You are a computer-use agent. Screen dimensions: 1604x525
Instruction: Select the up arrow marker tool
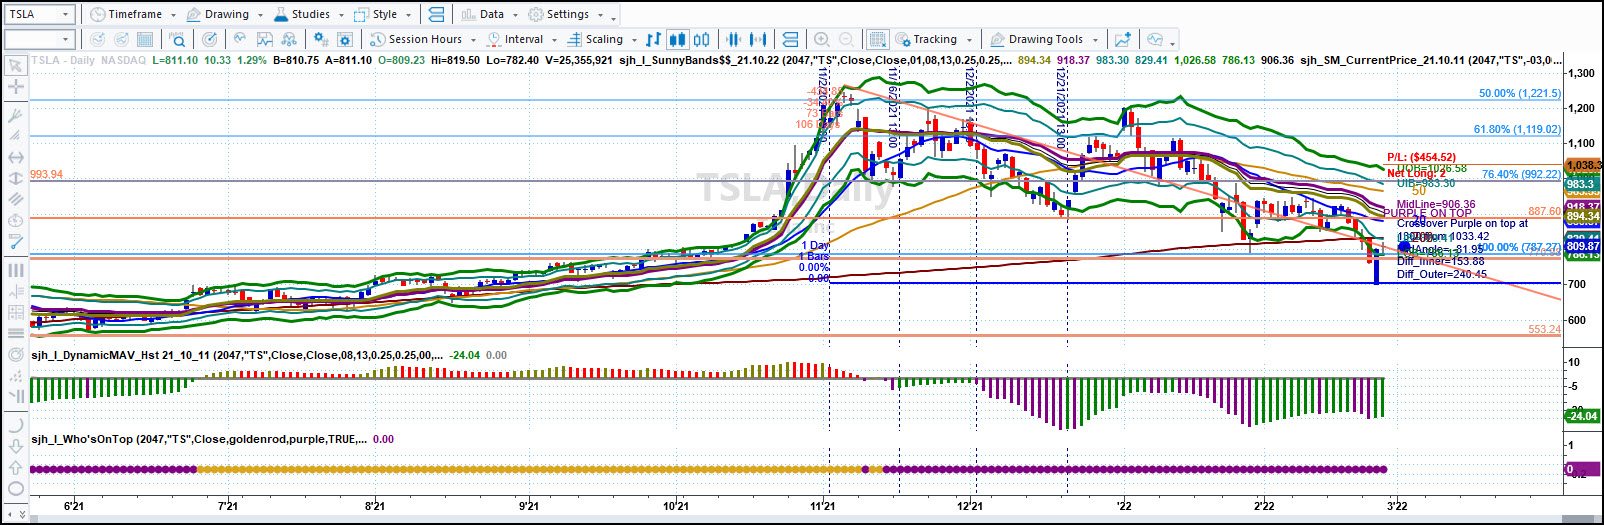coord(15,467)
